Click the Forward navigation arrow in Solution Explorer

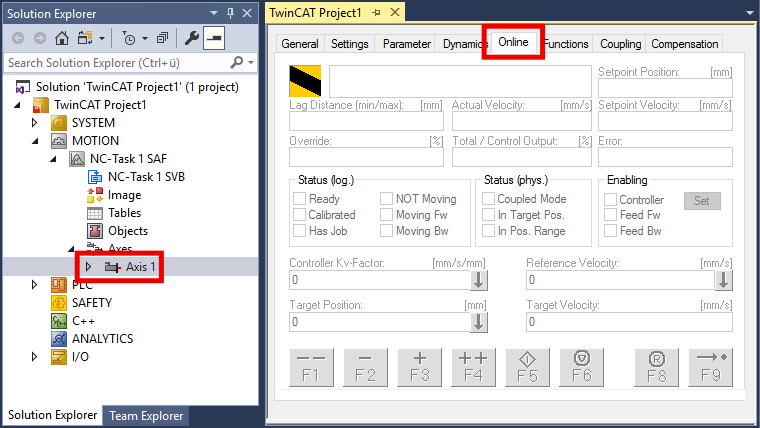pyautogui.click(x=40, y=38)
